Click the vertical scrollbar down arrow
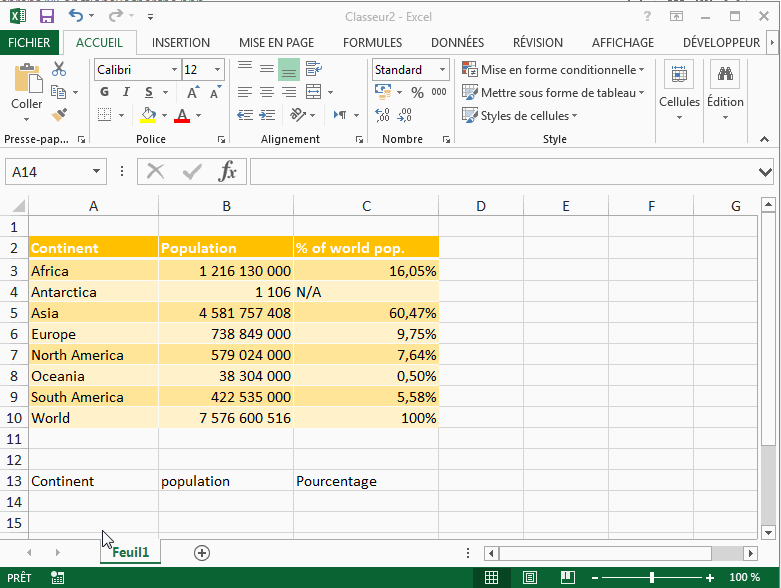781x588 pixels. (769, 532)
